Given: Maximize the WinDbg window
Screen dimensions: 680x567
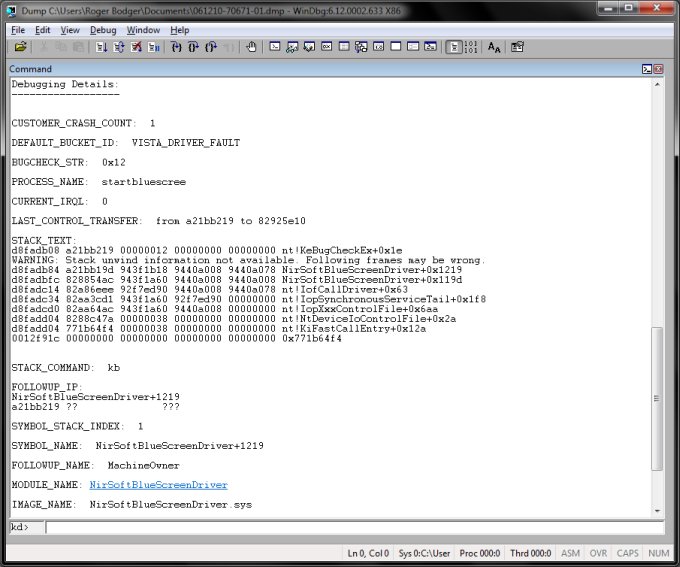Looking at the screenshot, I should click(628, 8).
